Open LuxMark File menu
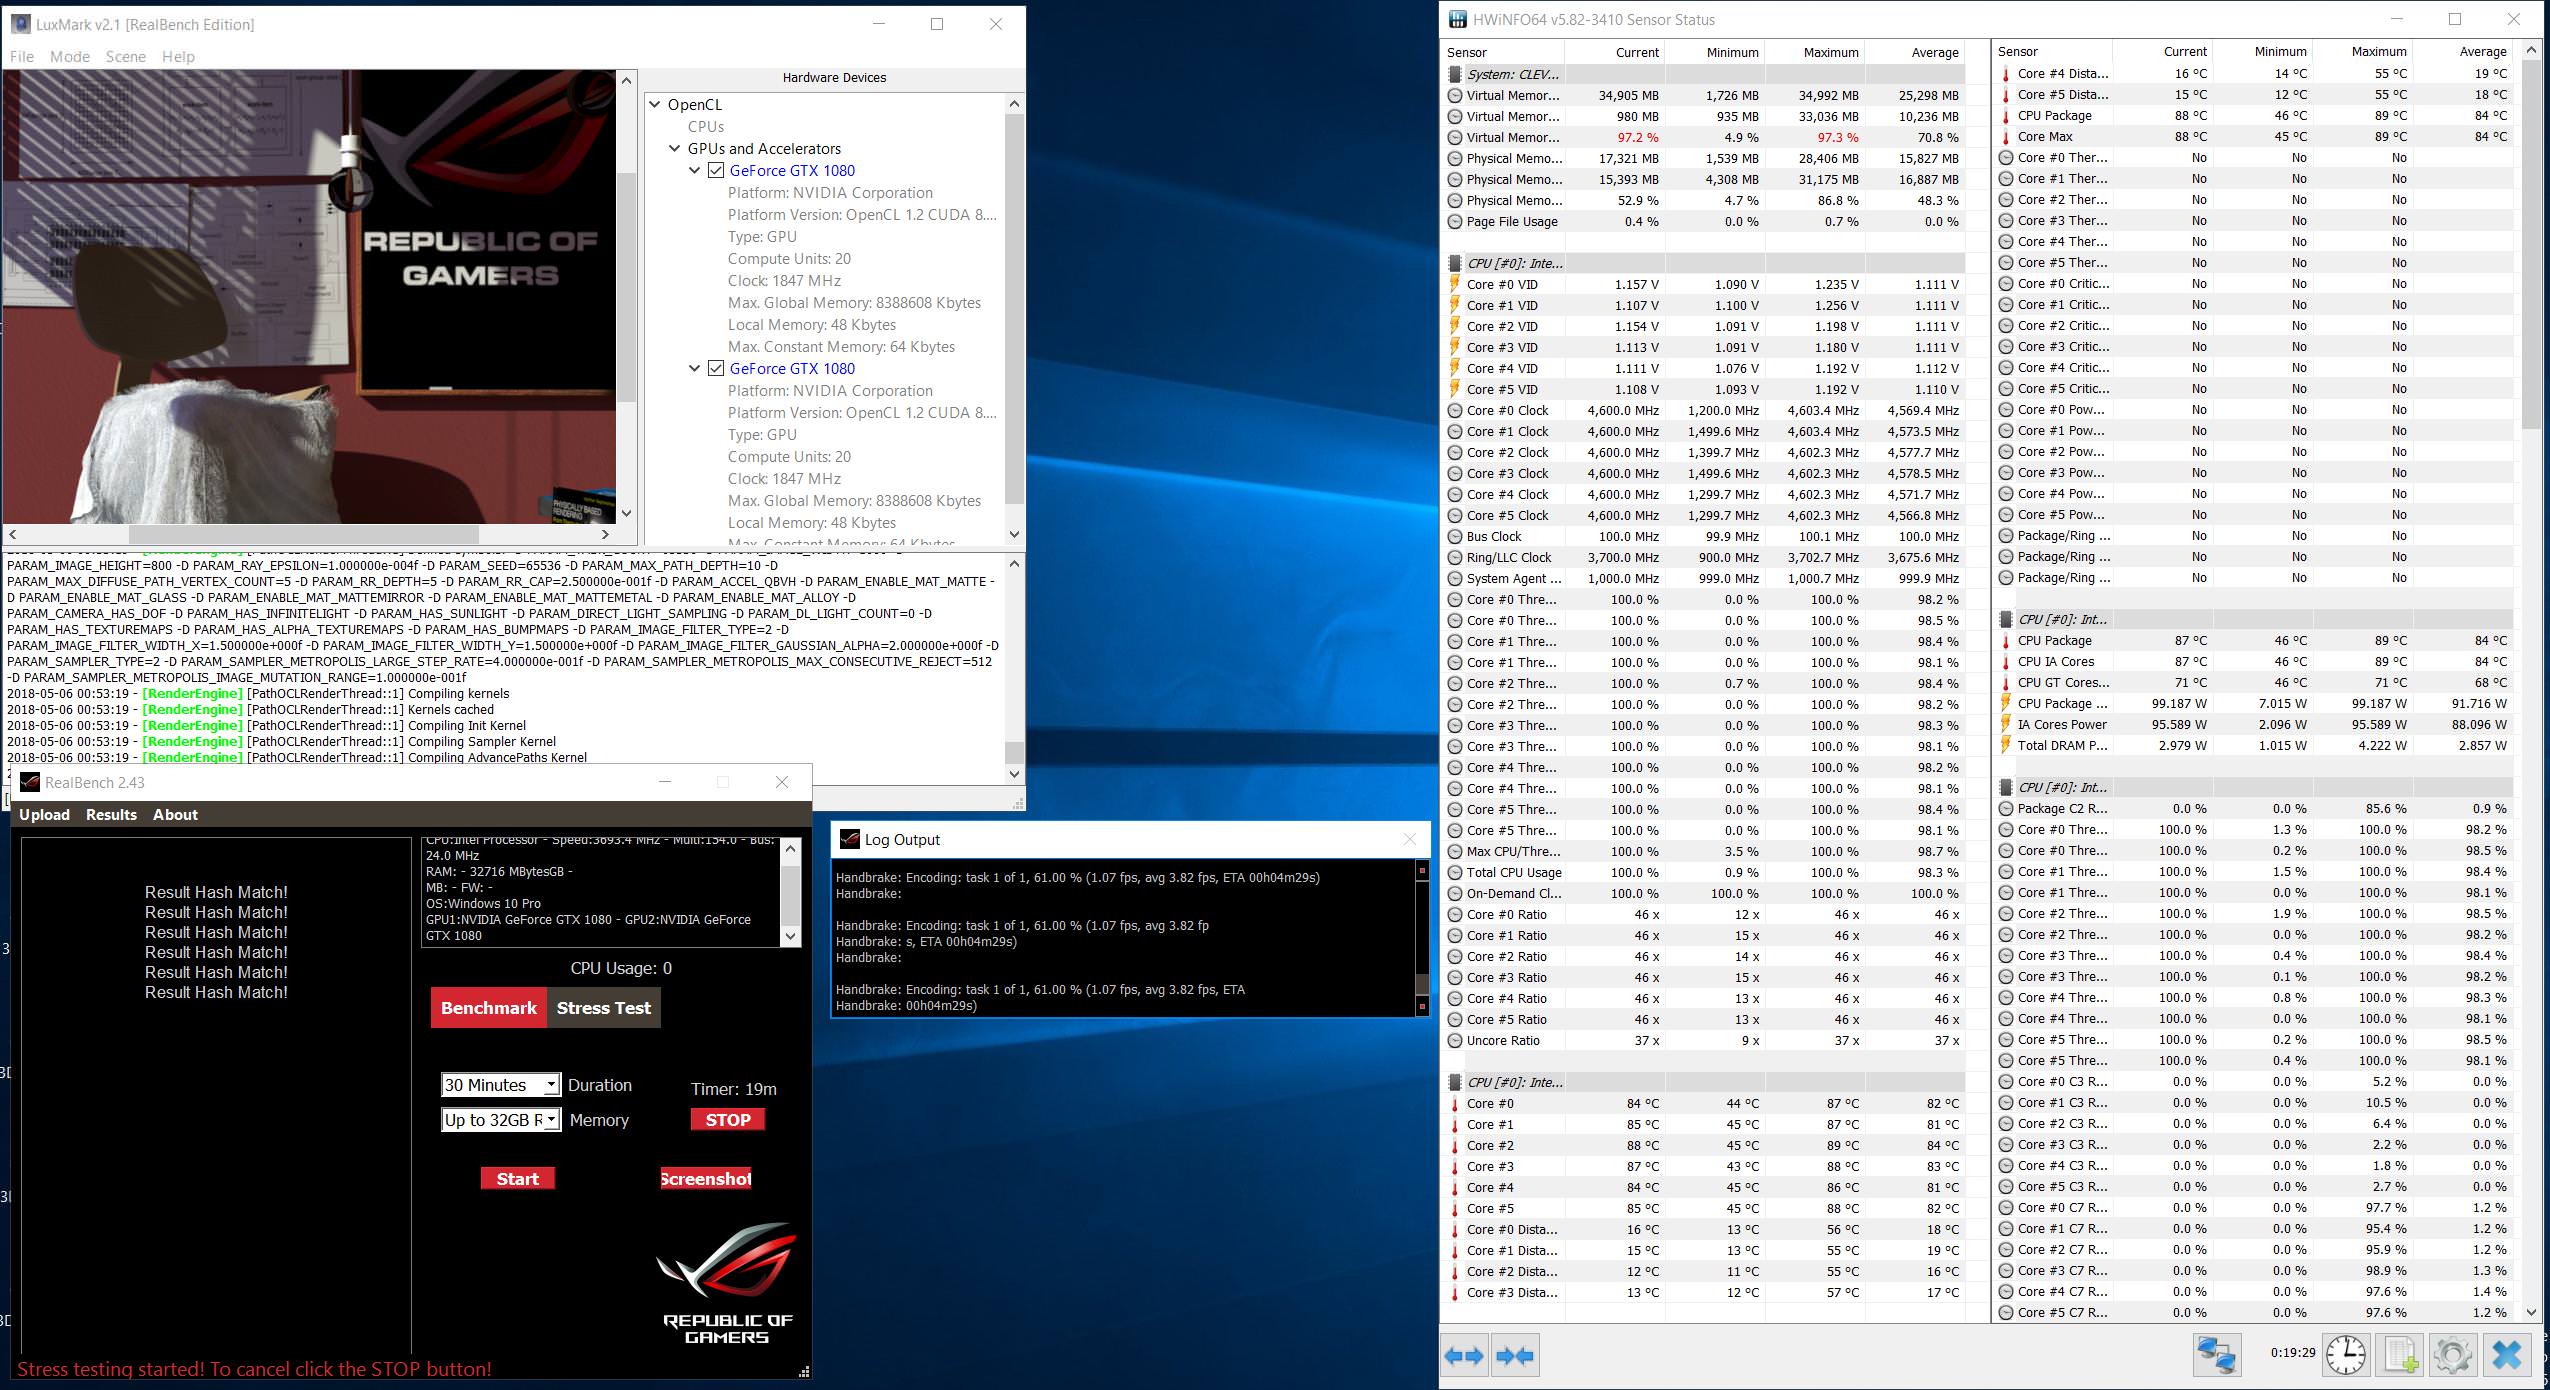 click(x=22, y=56)
